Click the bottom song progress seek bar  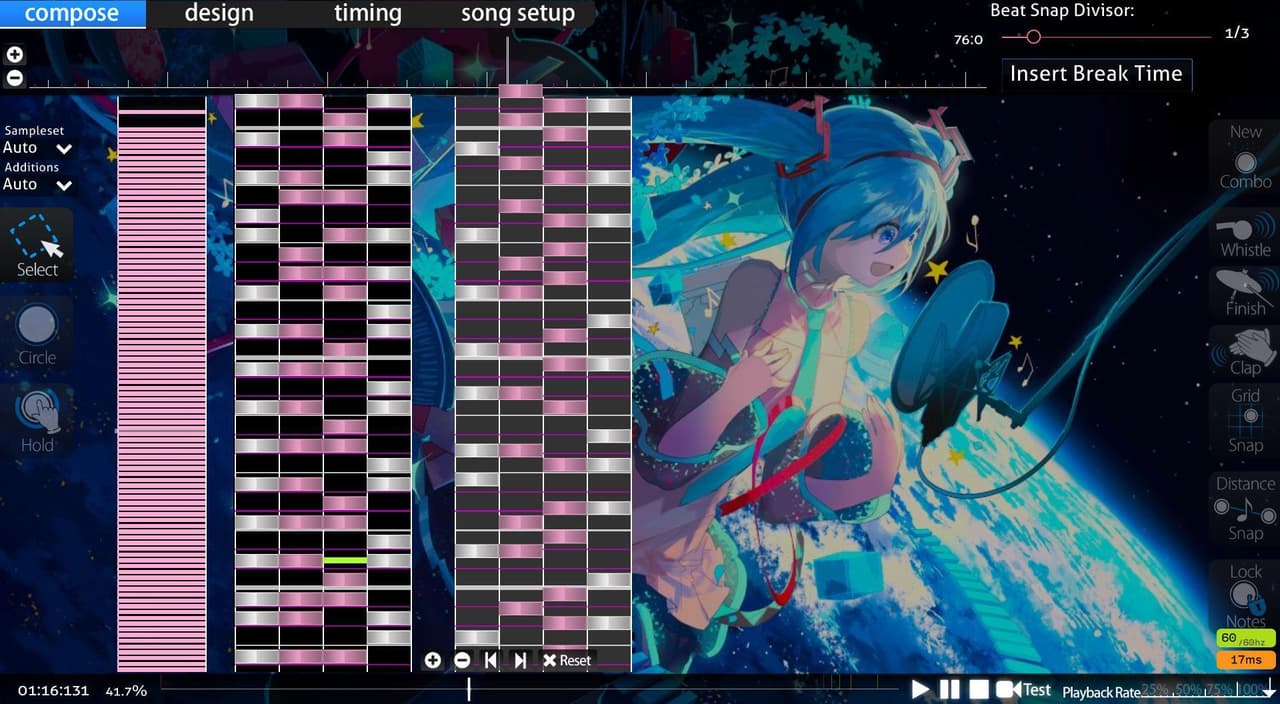tap(529, 689)
